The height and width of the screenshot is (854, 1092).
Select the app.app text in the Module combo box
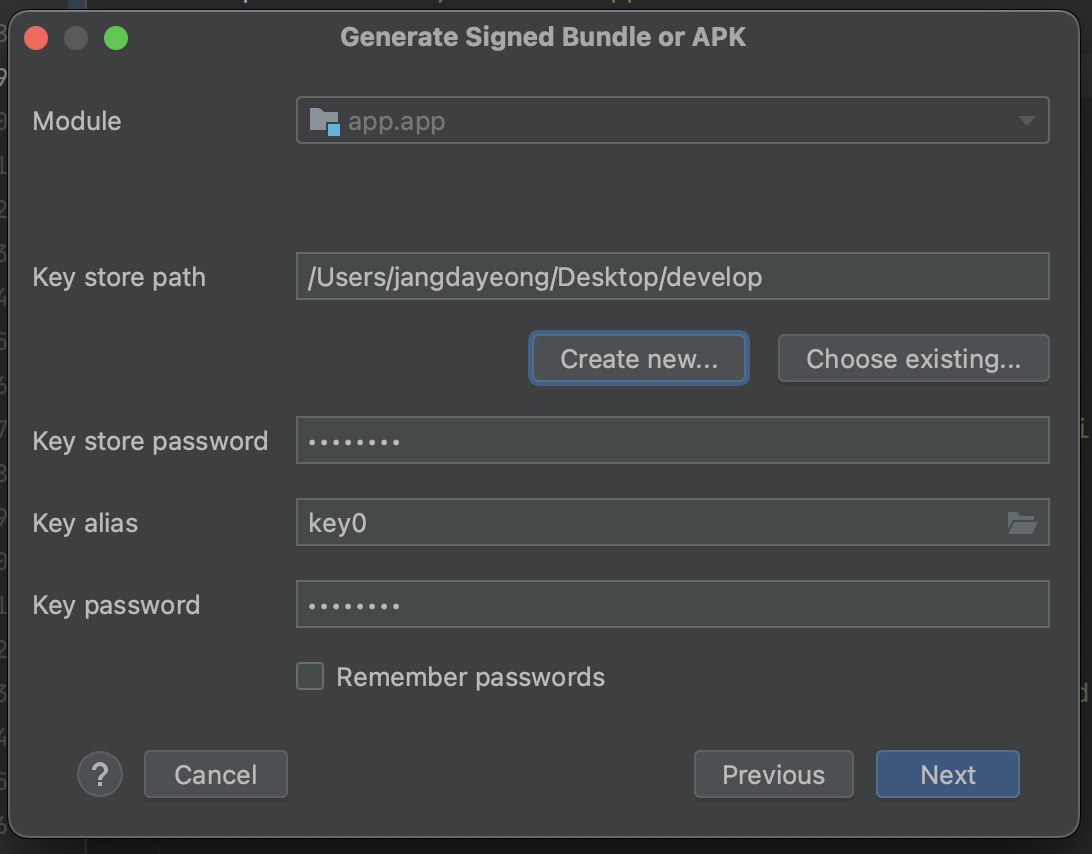[397, 122]
